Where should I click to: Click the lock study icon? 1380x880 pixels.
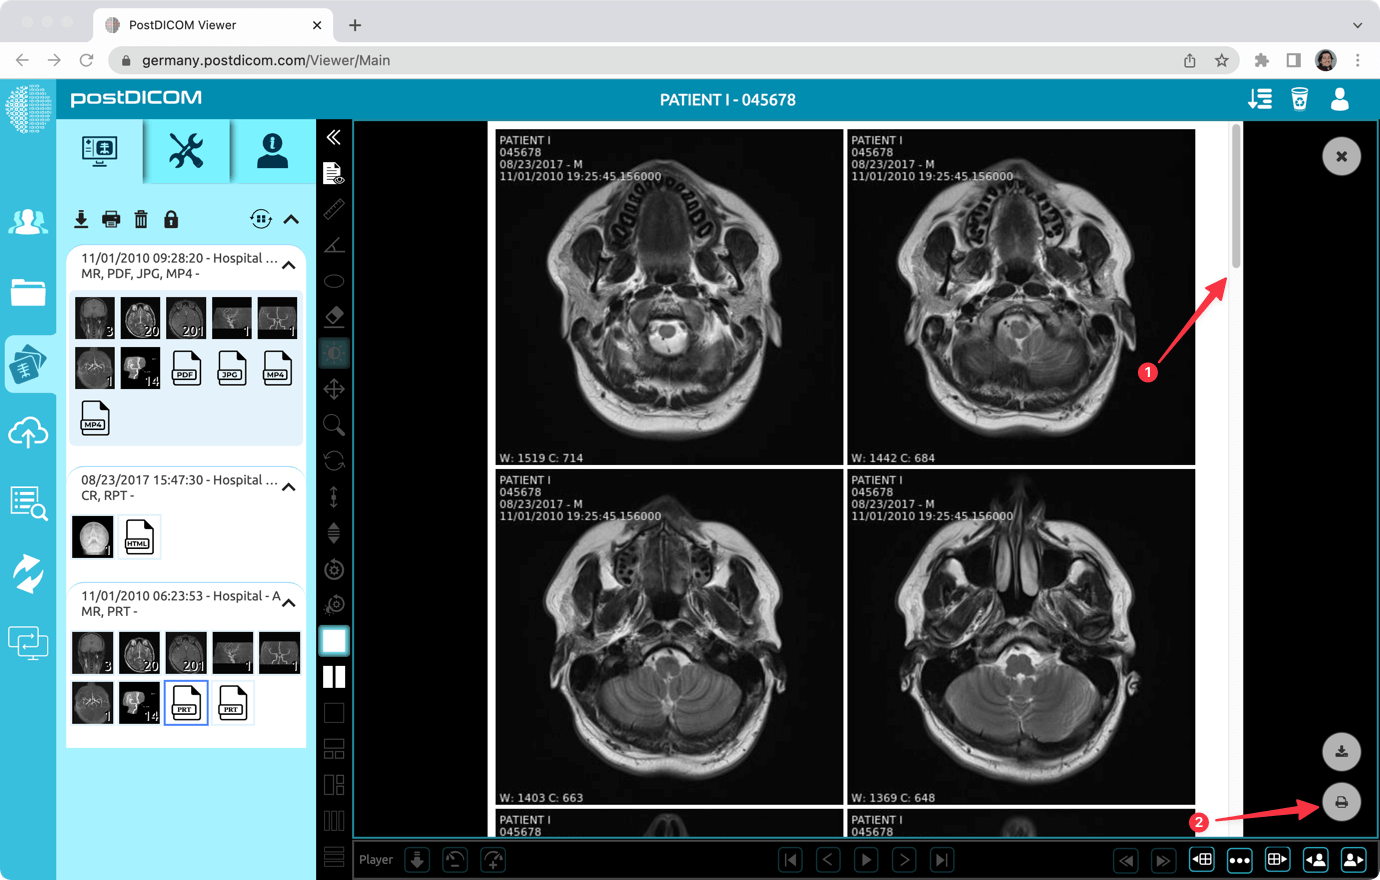click(x=171, y=218)
